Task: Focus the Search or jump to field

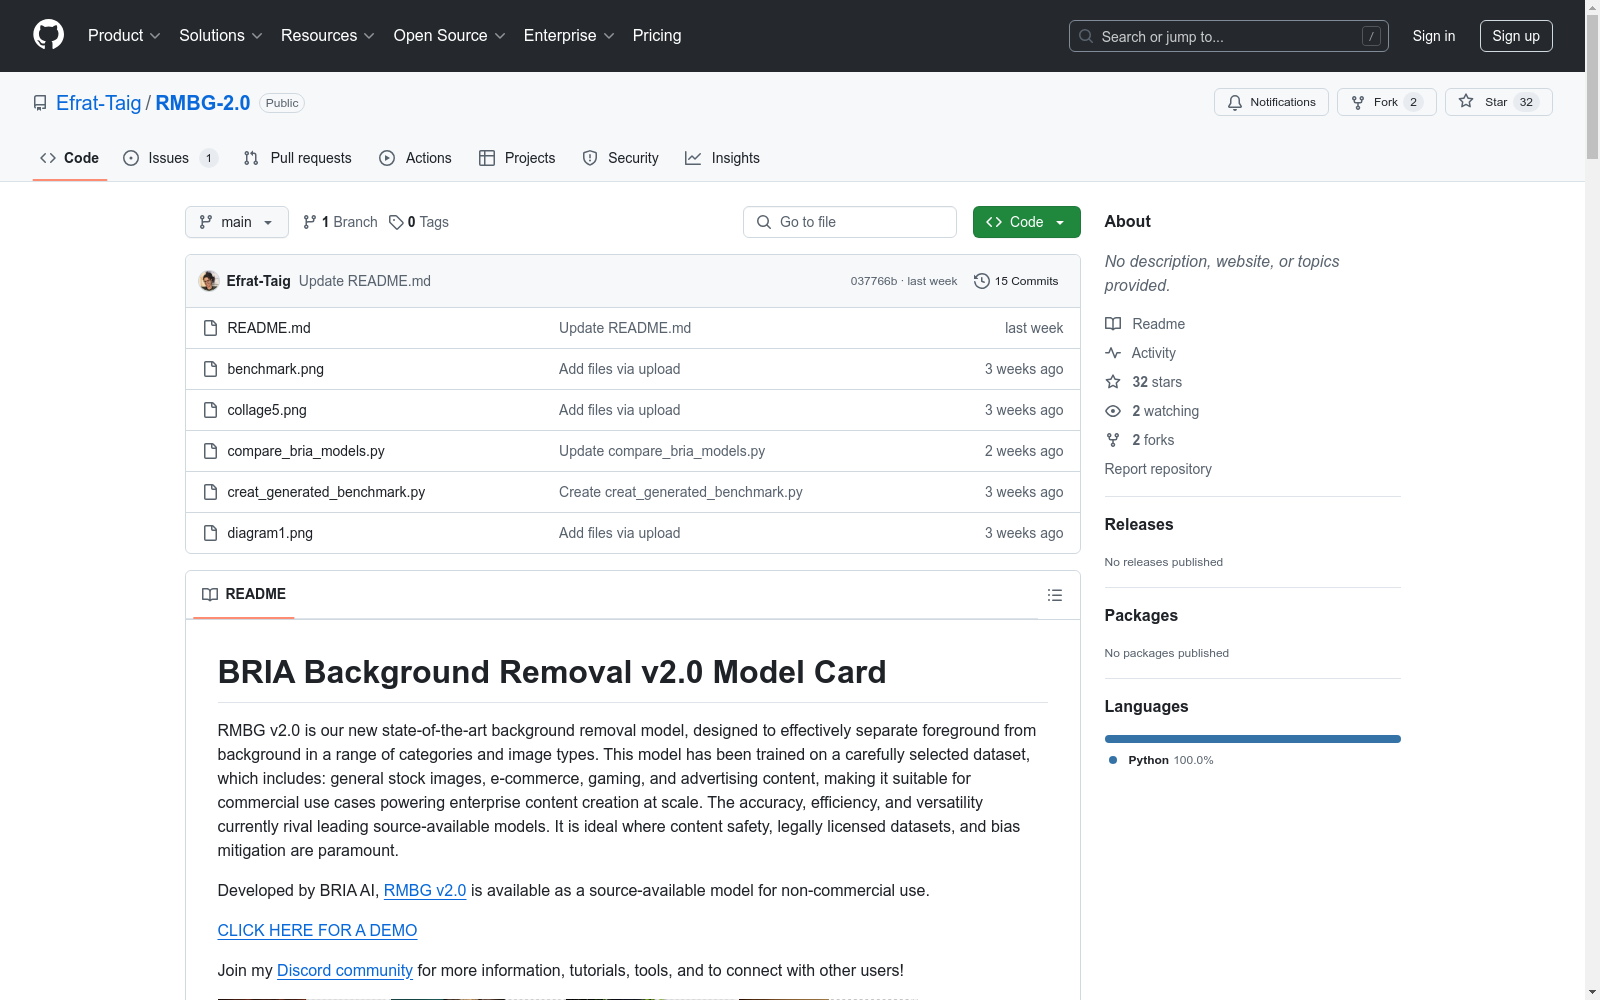Action: pos(1229,36)
